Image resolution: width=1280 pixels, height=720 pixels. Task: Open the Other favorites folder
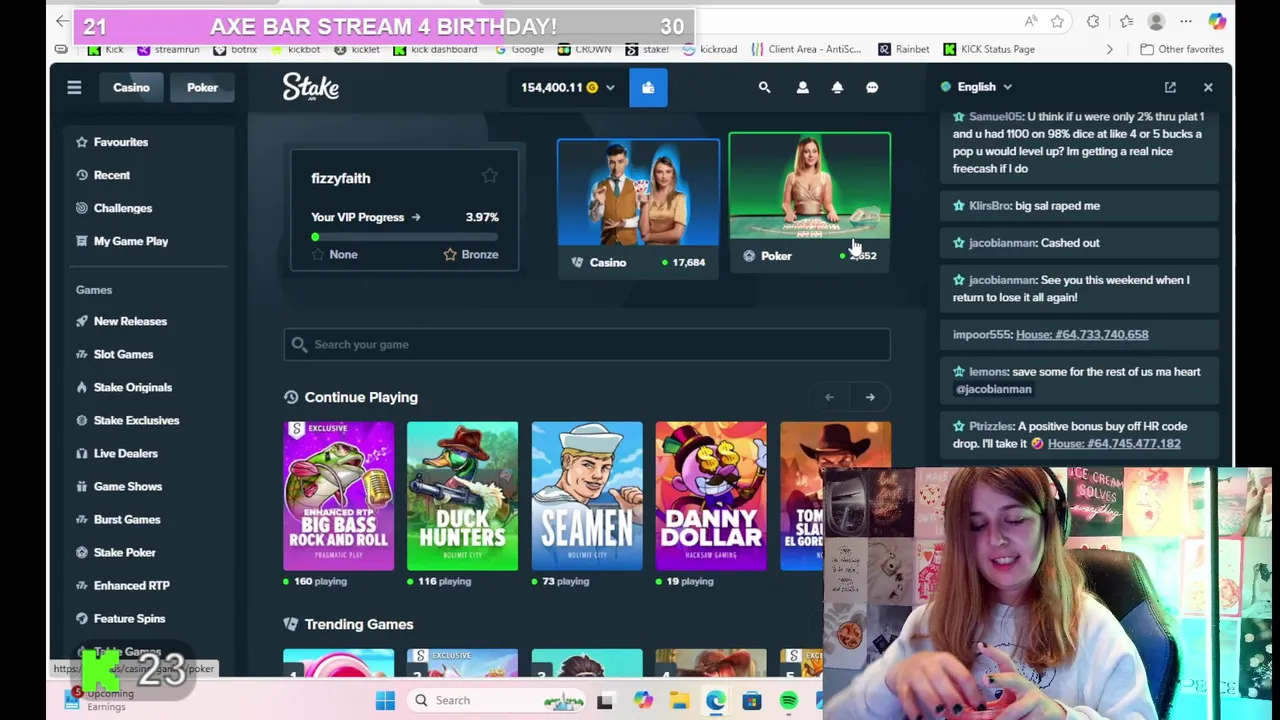(x=1182, y=49)
